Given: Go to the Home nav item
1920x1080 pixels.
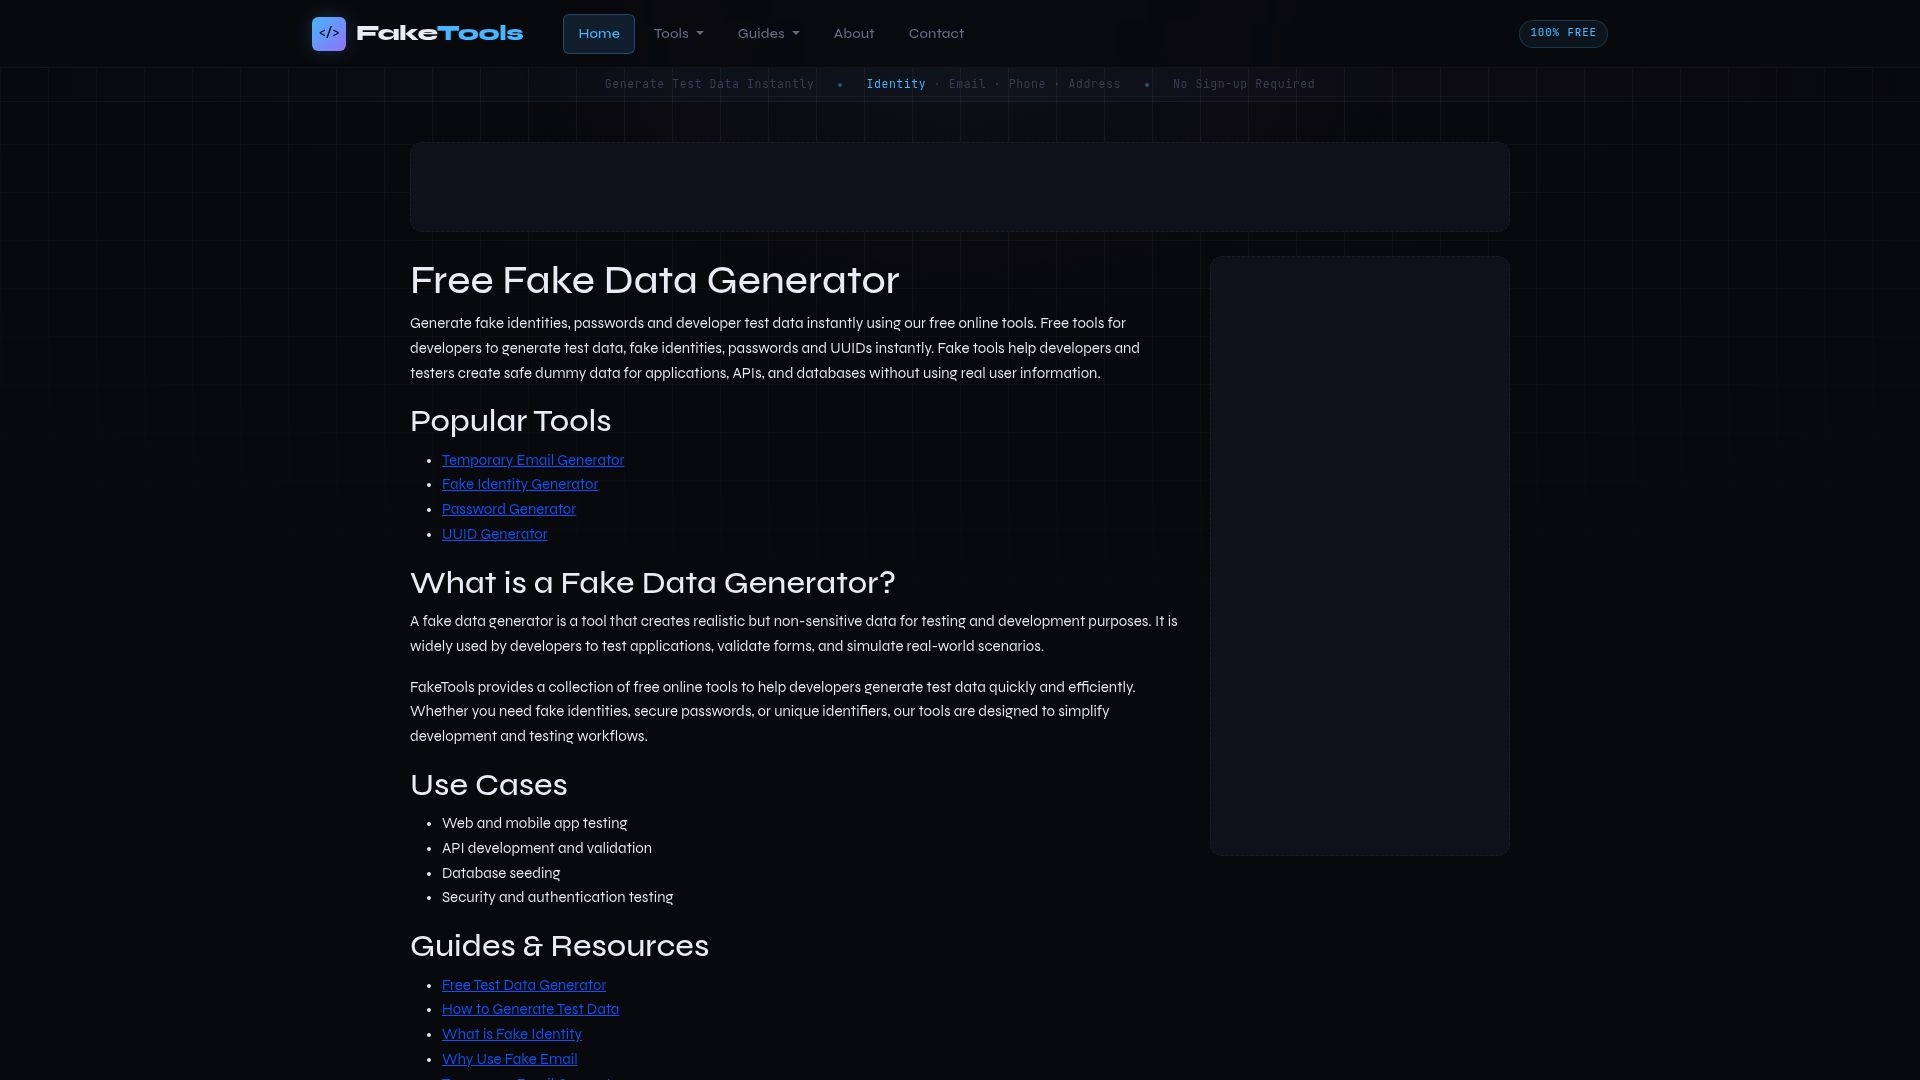Looking at the screenshot, I should [599, 34].
